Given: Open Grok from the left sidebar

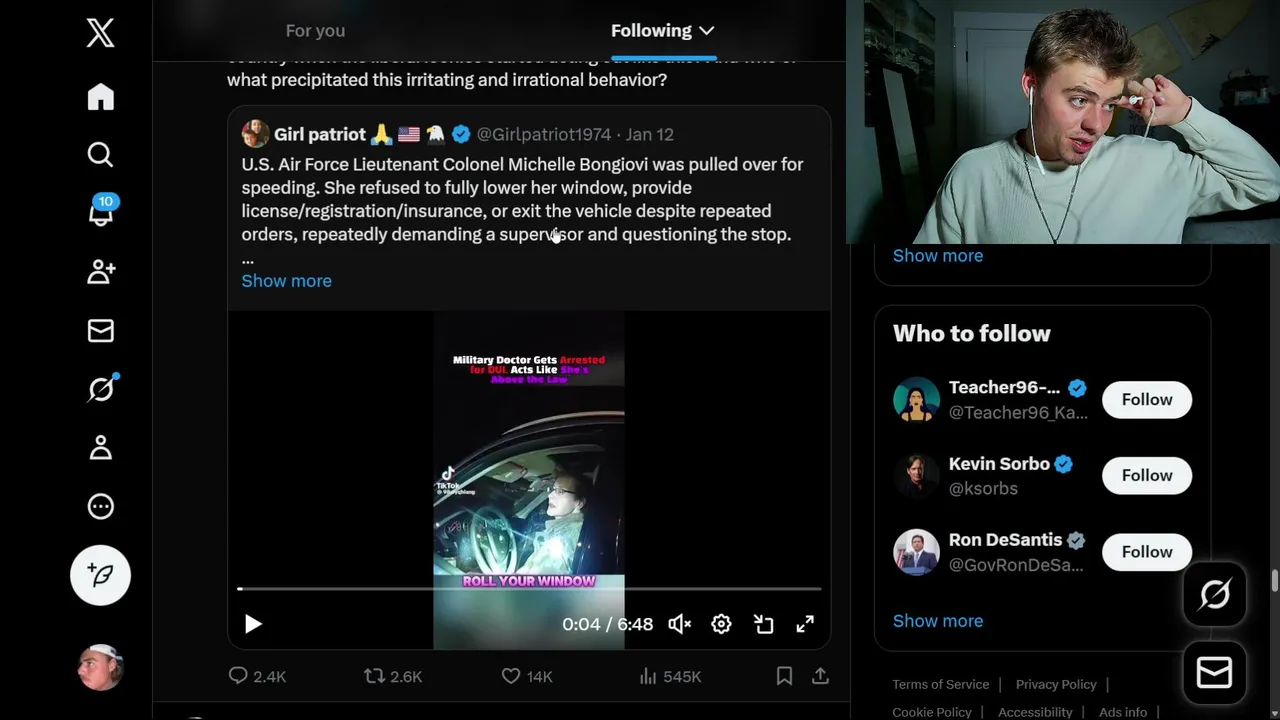Looking at the screenshot, I should pos(100,389).
